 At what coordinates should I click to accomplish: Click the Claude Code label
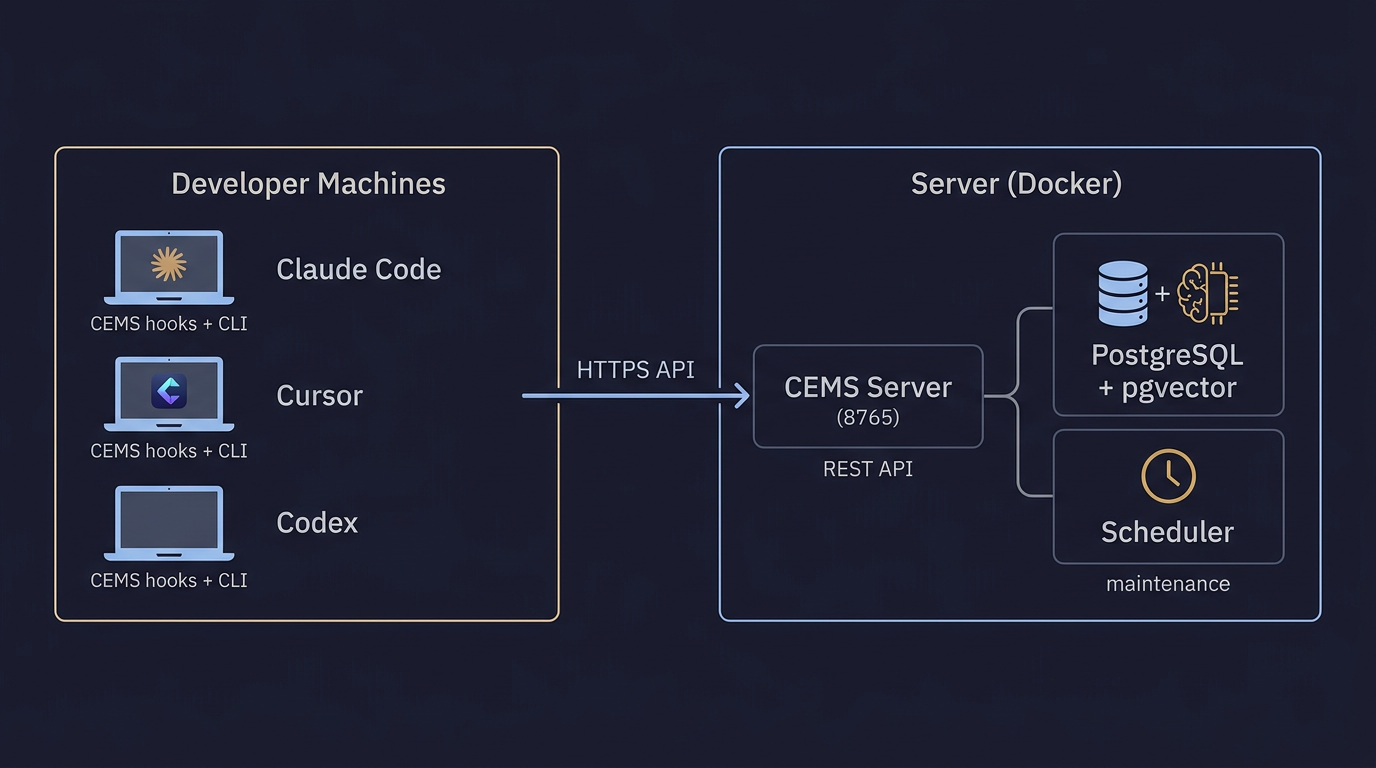coord(358,269)
